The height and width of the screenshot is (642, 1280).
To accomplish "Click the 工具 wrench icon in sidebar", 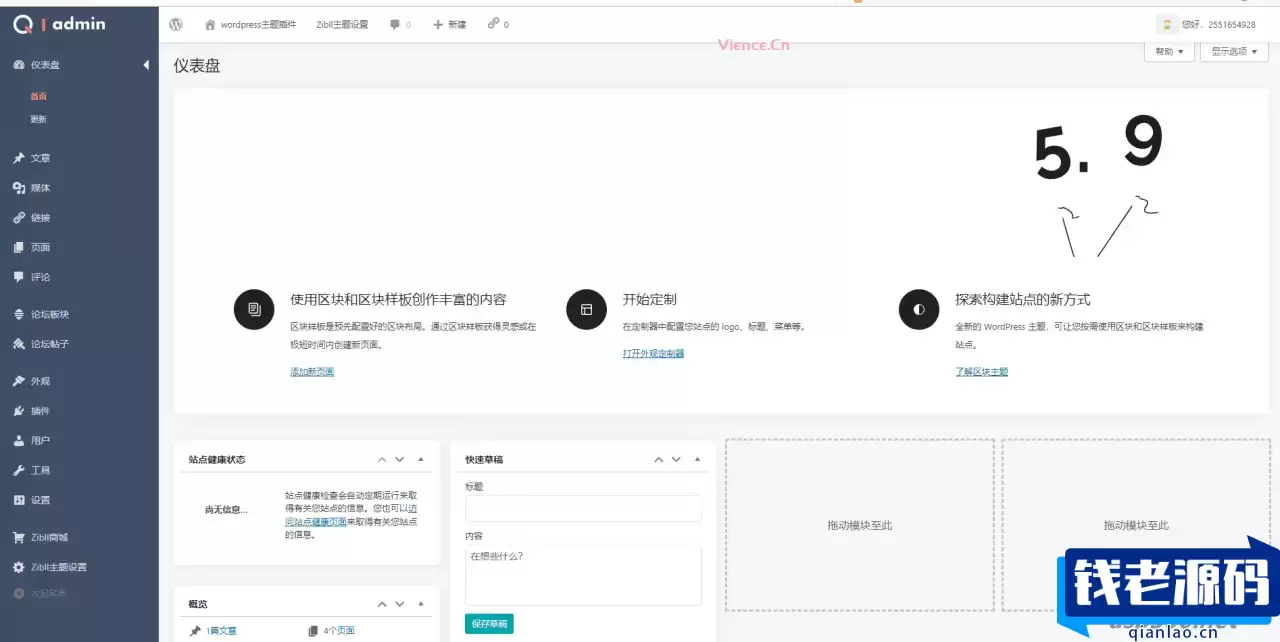I will click(19, 470).
